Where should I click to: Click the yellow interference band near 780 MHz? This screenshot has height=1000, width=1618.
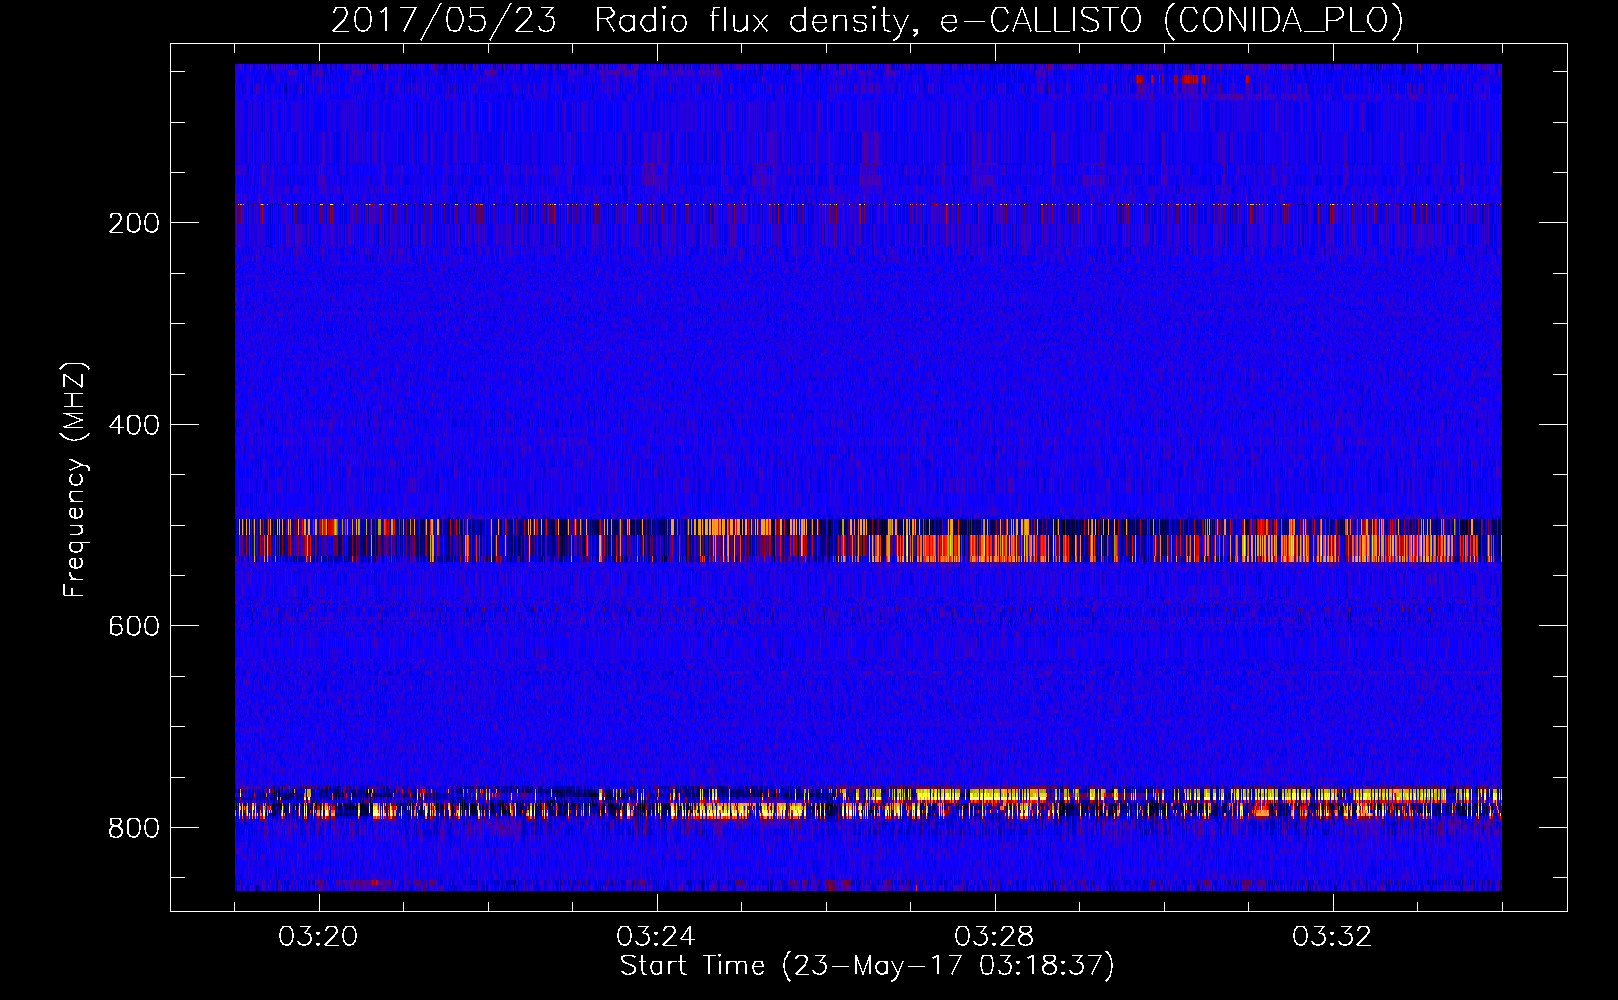coord(868,803)
